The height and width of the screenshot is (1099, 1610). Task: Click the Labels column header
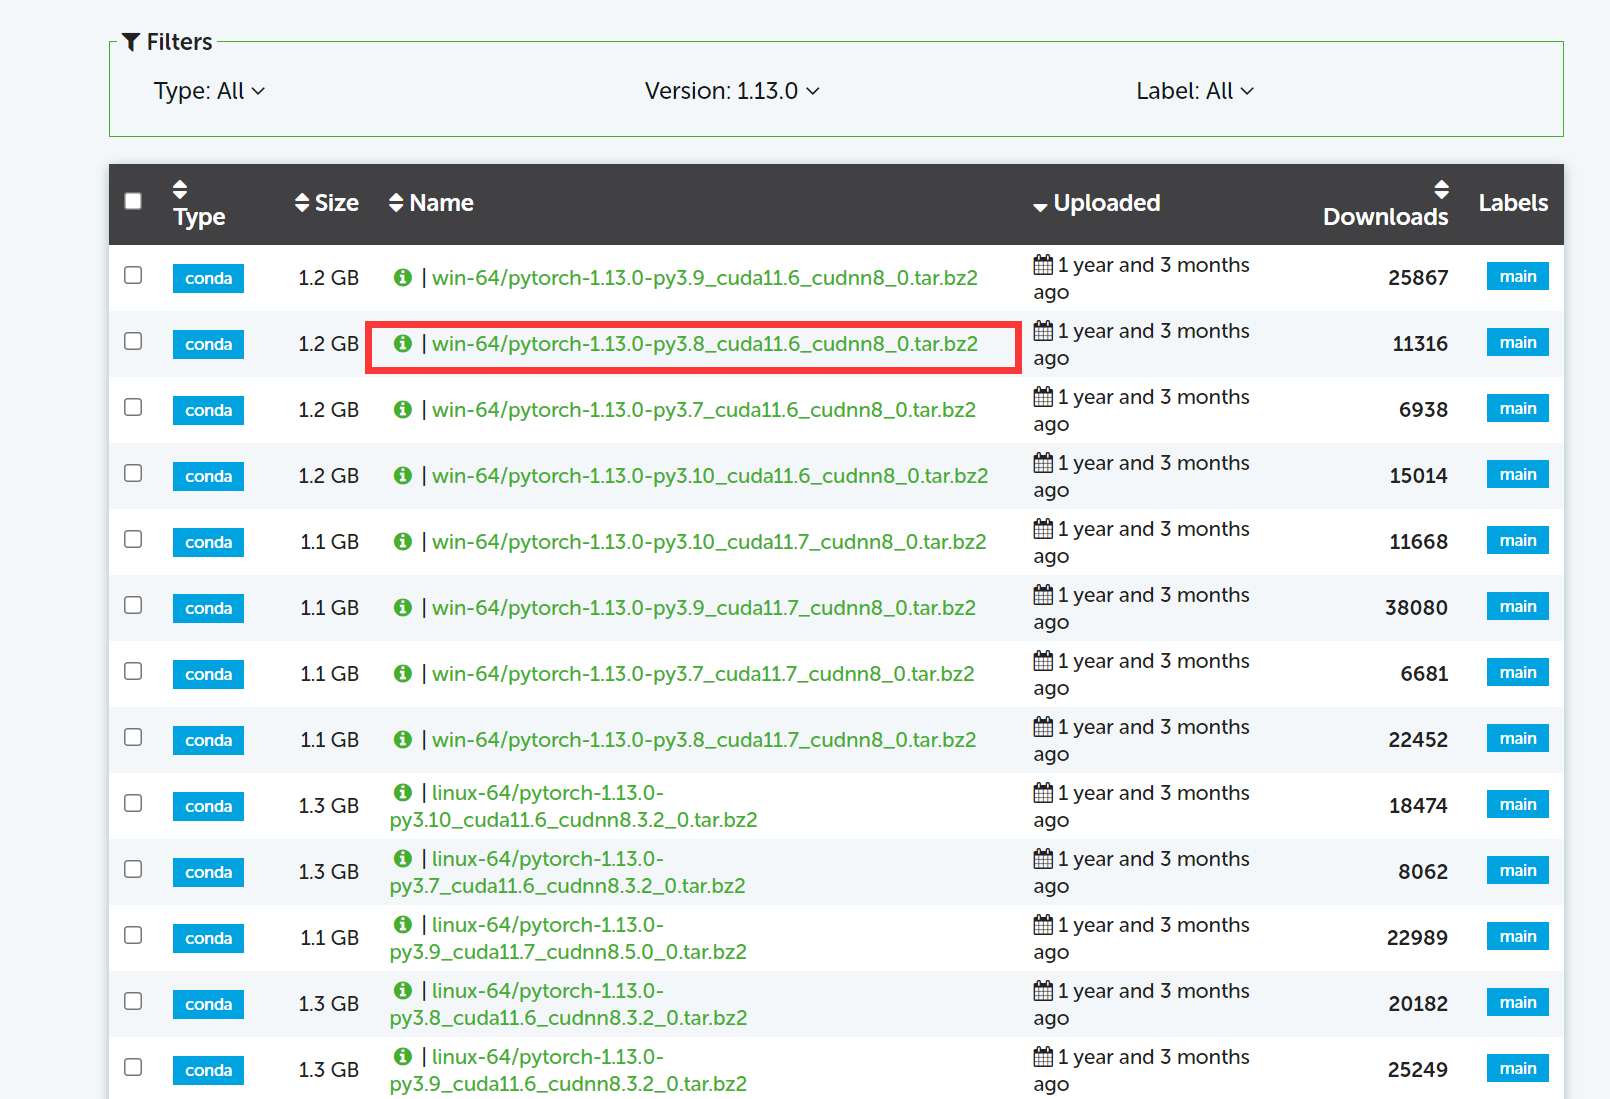[x=1513, y=203]
